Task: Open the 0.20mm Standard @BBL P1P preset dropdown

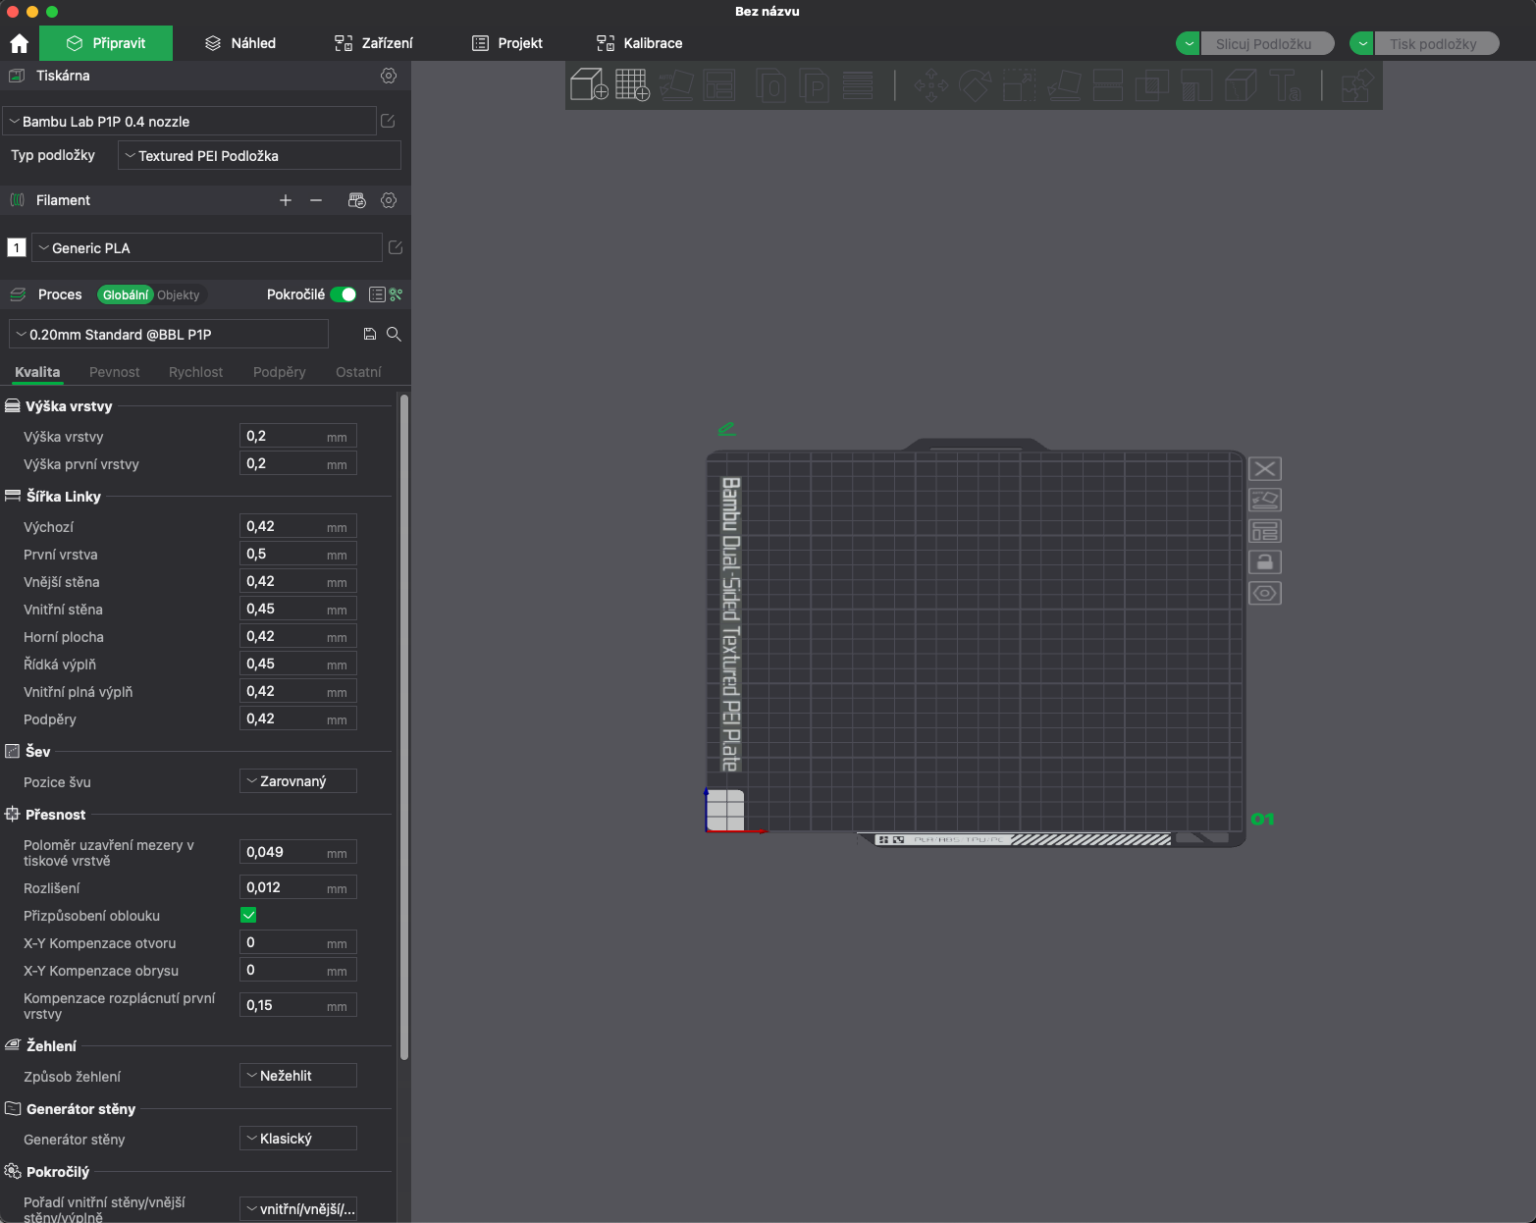Action: pyautogui.click(x=169, y=334)
